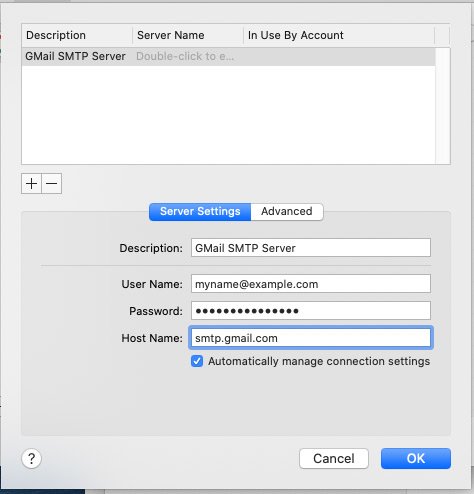The height and width of the screenshot is (494, 474).
Task: Click the server list vertical scrollbar
Action: (x=443, y=106)
